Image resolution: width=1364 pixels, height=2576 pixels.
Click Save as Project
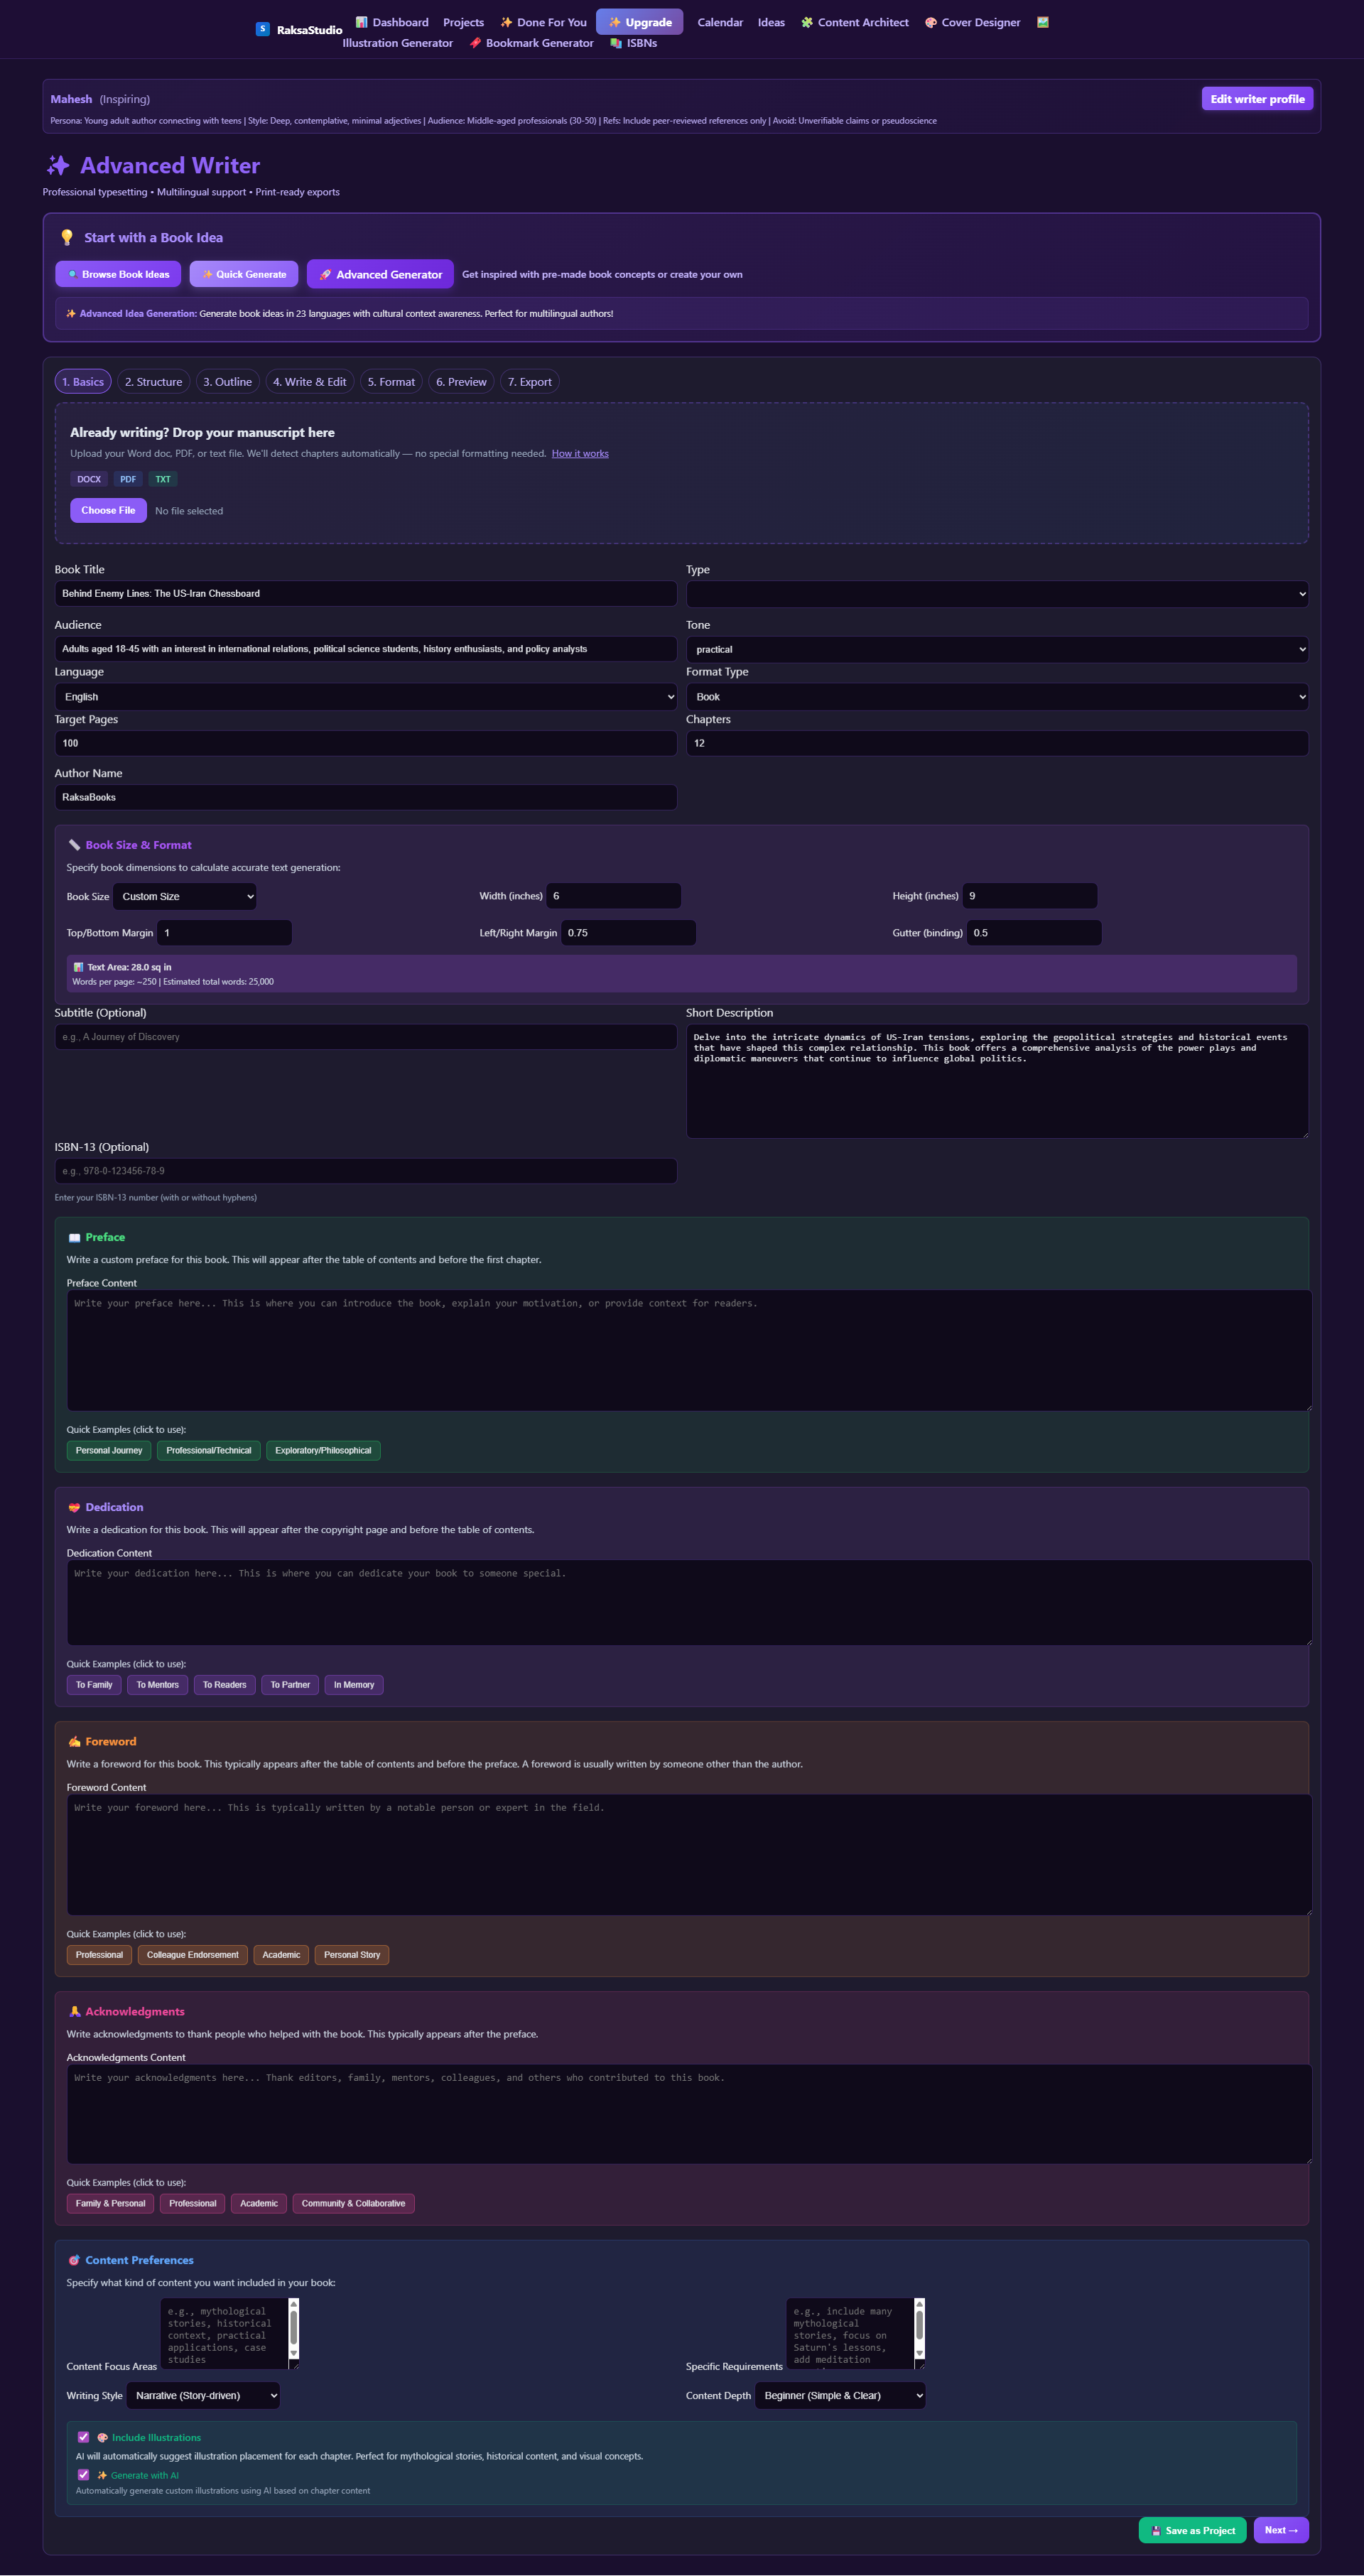(1192, 2530)
